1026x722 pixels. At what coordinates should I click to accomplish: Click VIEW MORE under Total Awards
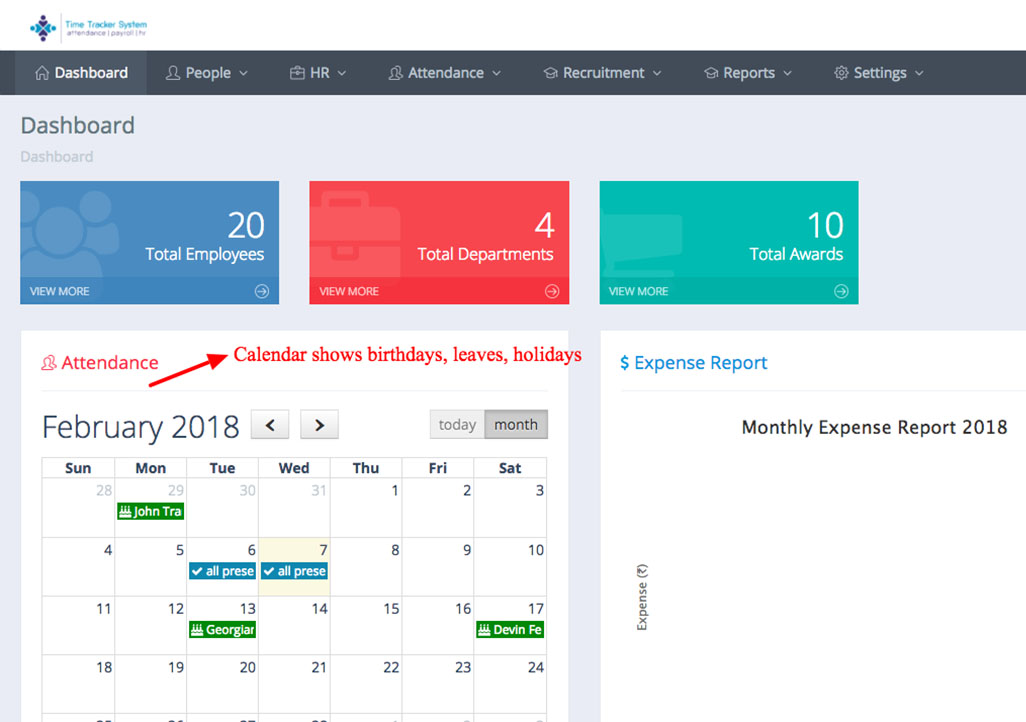click(638, 291)
